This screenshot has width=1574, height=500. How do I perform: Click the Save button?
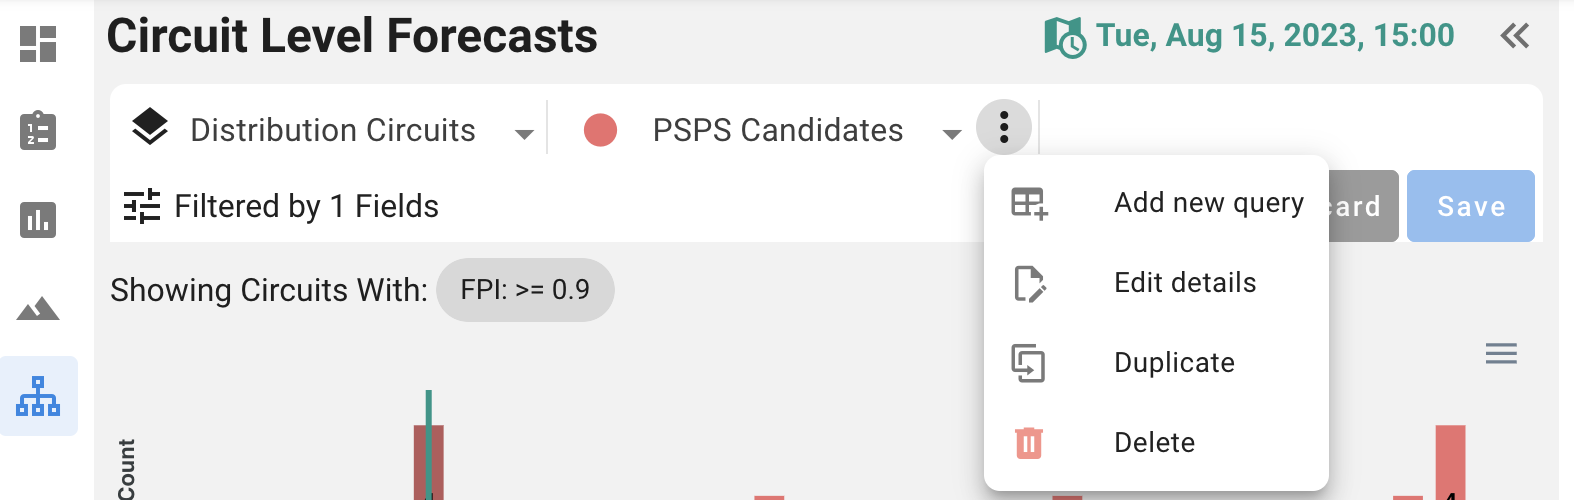coord(1470,206)
